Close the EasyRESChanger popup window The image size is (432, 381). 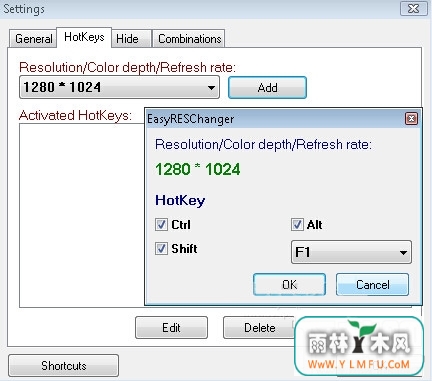(411, 119)
